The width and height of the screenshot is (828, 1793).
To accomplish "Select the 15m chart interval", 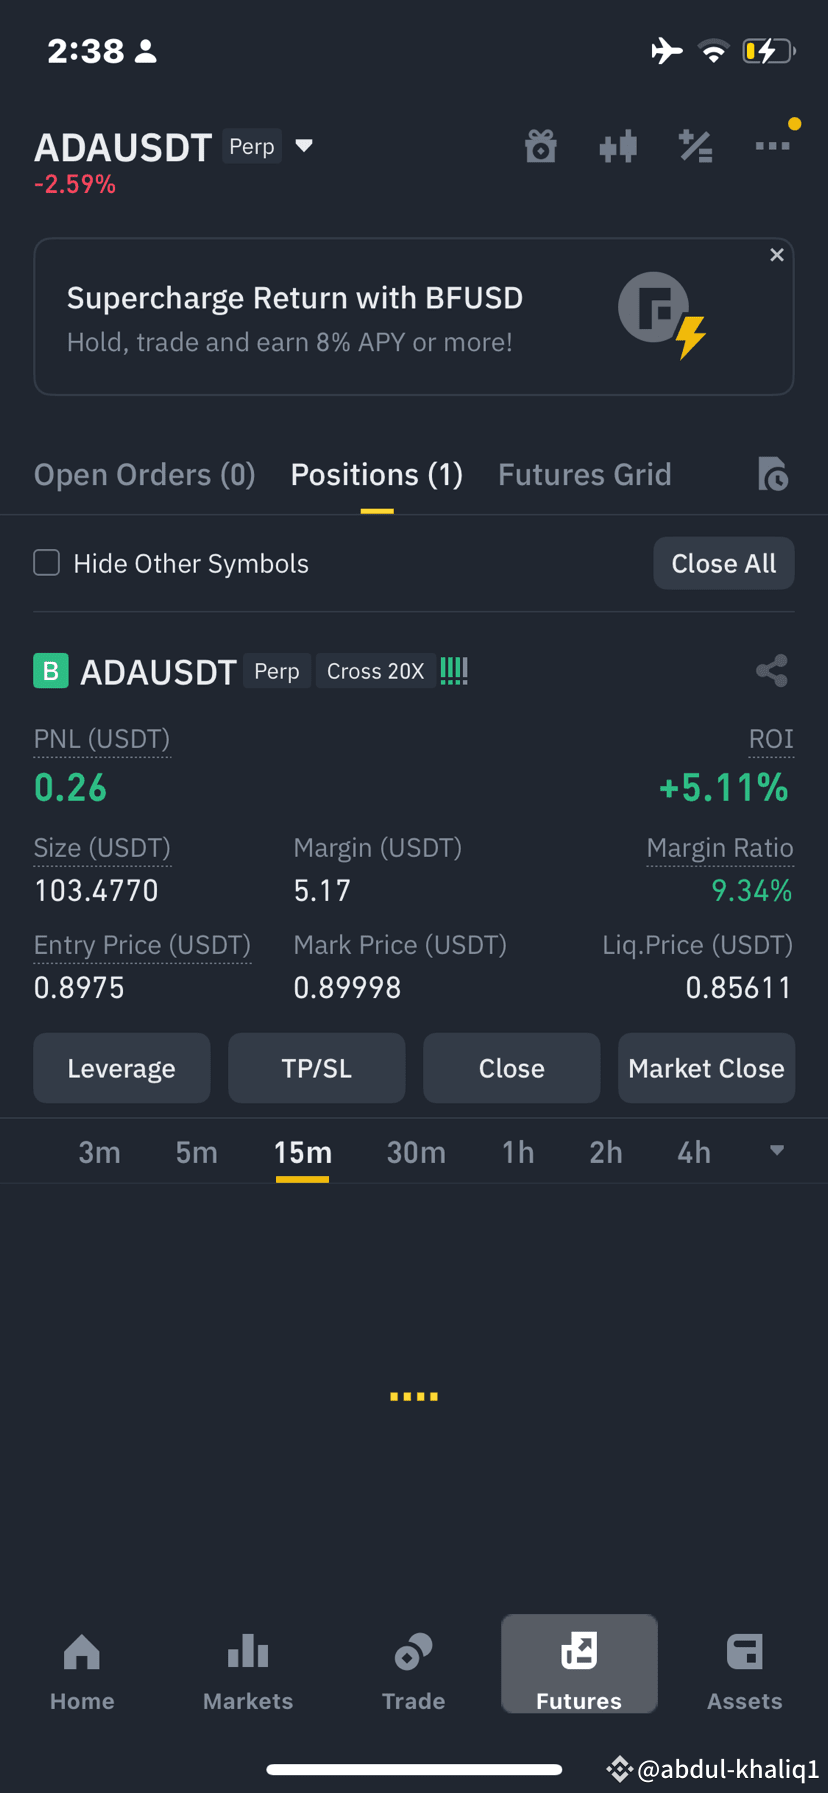I will point(303,1153).
